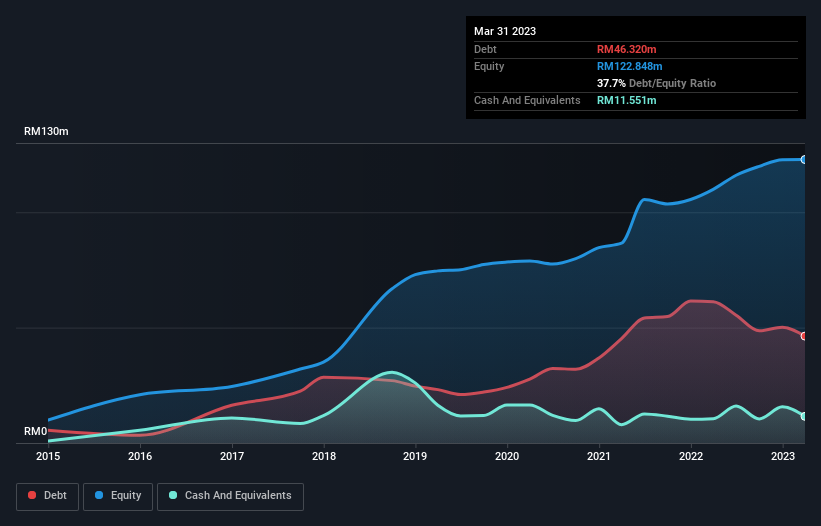
Task: Click the RM122.848m equity value
Action: tap(629, 66)
